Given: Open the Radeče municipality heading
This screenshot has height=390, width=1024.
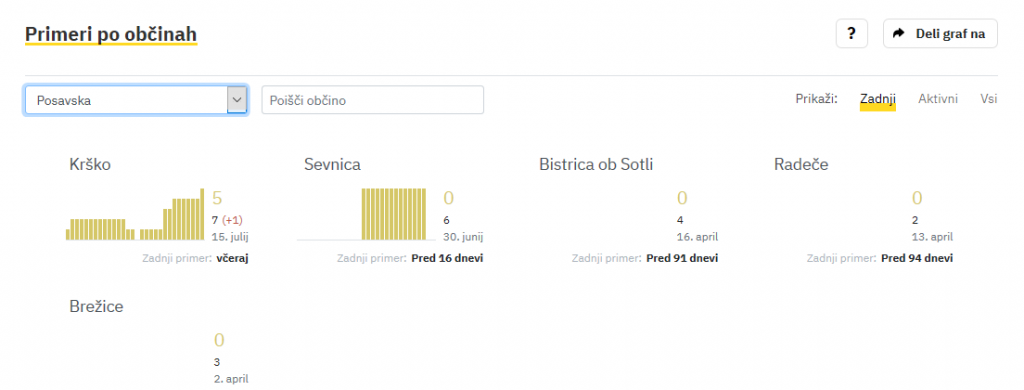Looking at the screenshot, I should pos(801,165).
